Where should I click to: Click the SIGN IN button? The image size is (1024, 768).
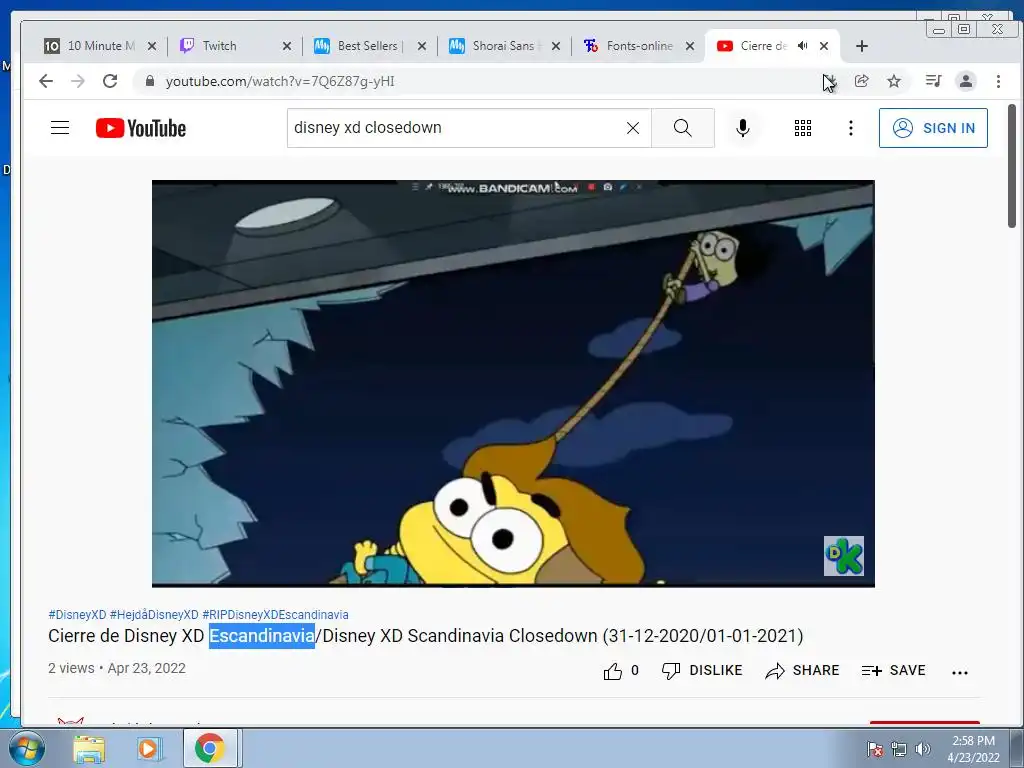coord(933,128)
